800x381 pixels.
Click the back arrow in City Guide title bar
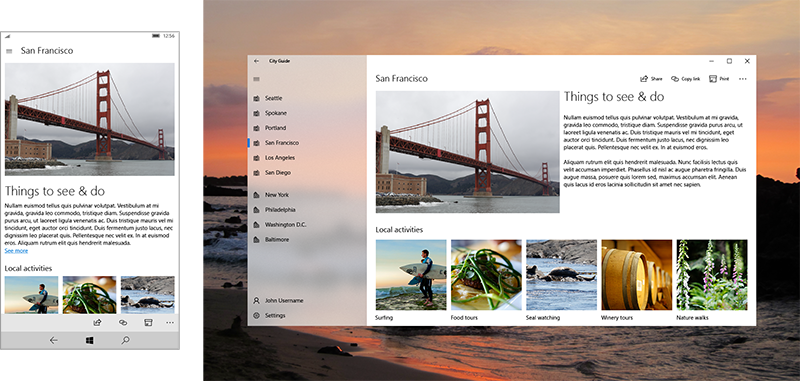click(x=256, y=61)
